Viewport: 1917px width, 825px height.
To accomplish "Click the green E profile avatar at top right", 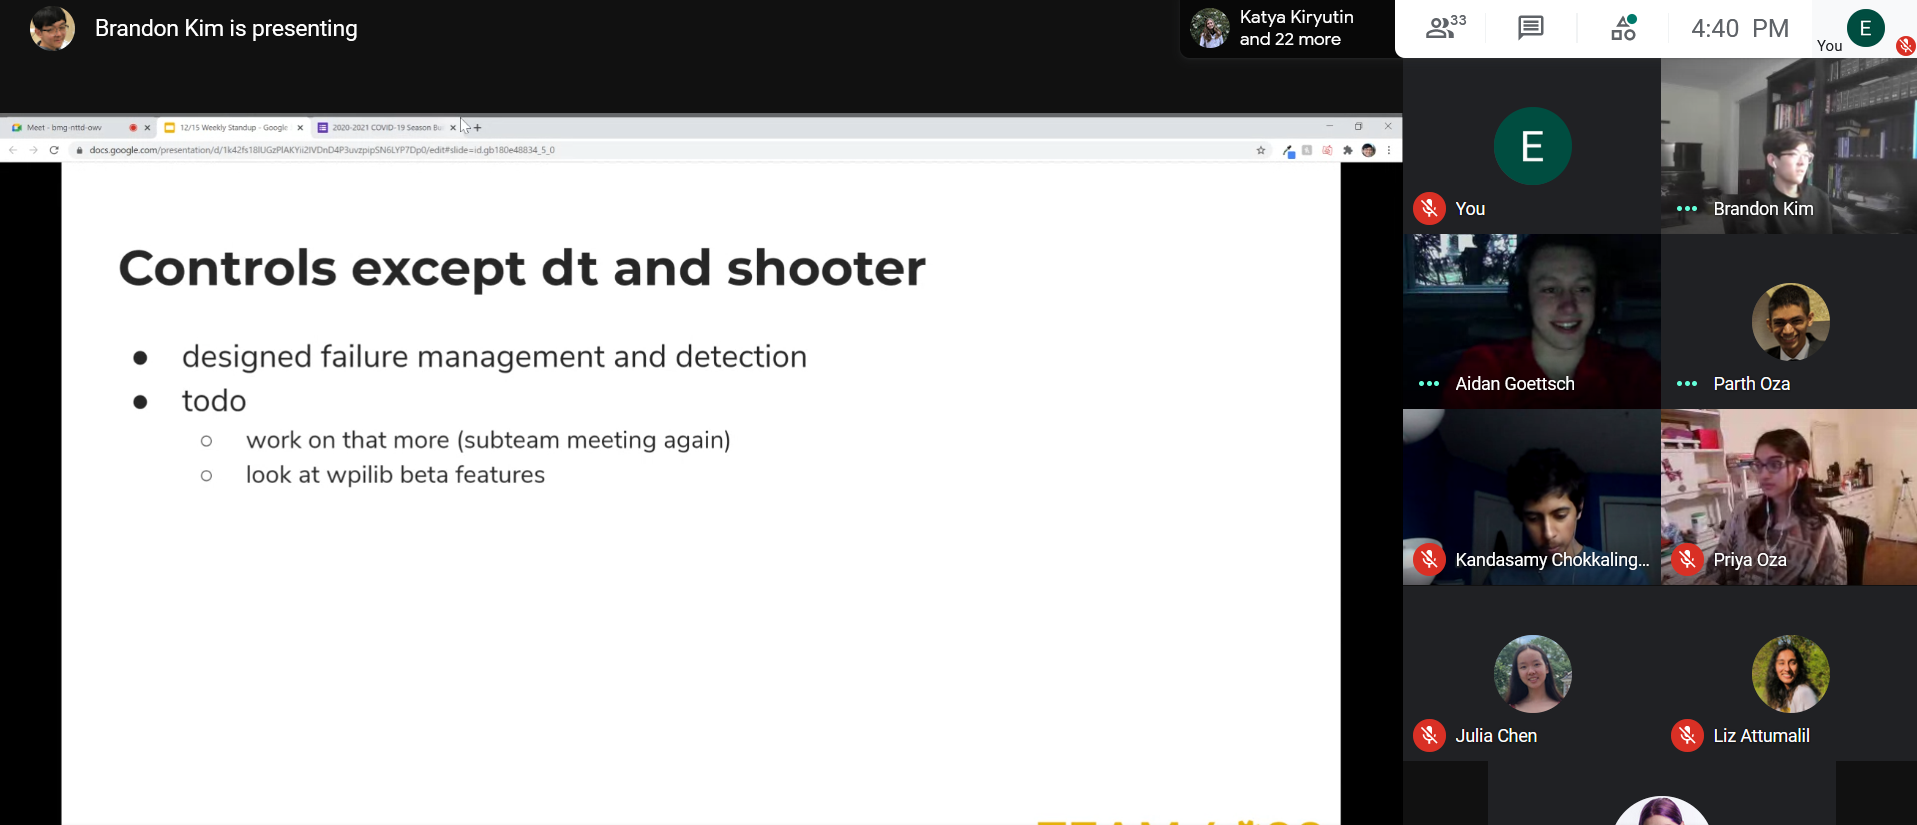I will click(1865, 28).
